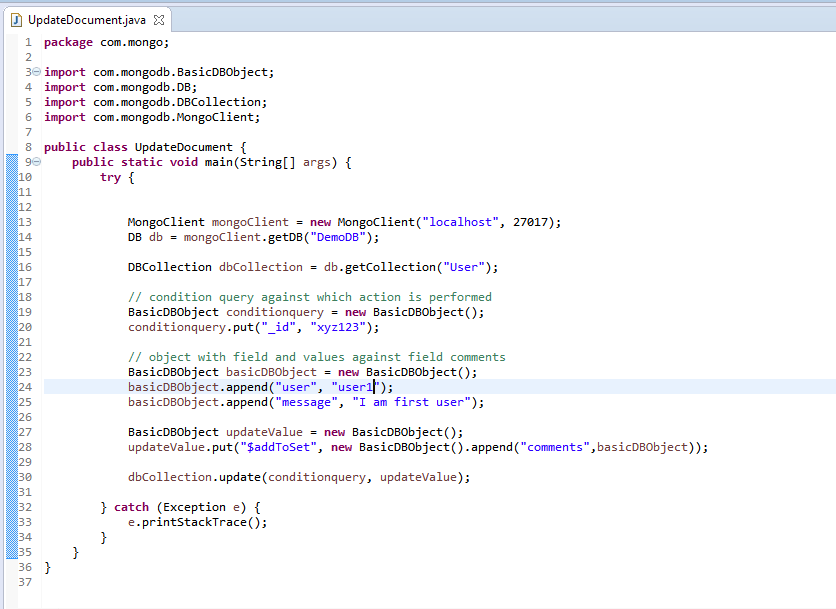The image size is (836, 609).
Task: Click line number 37 in the gutter
Action: click(25, 582)
